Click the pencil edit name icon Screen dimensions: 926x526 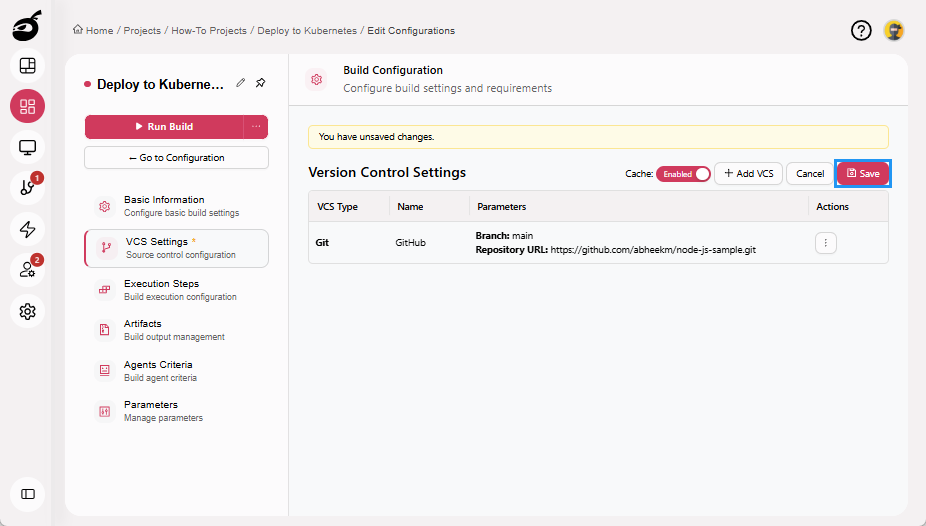pyautogui.click(x=240, y=83)
